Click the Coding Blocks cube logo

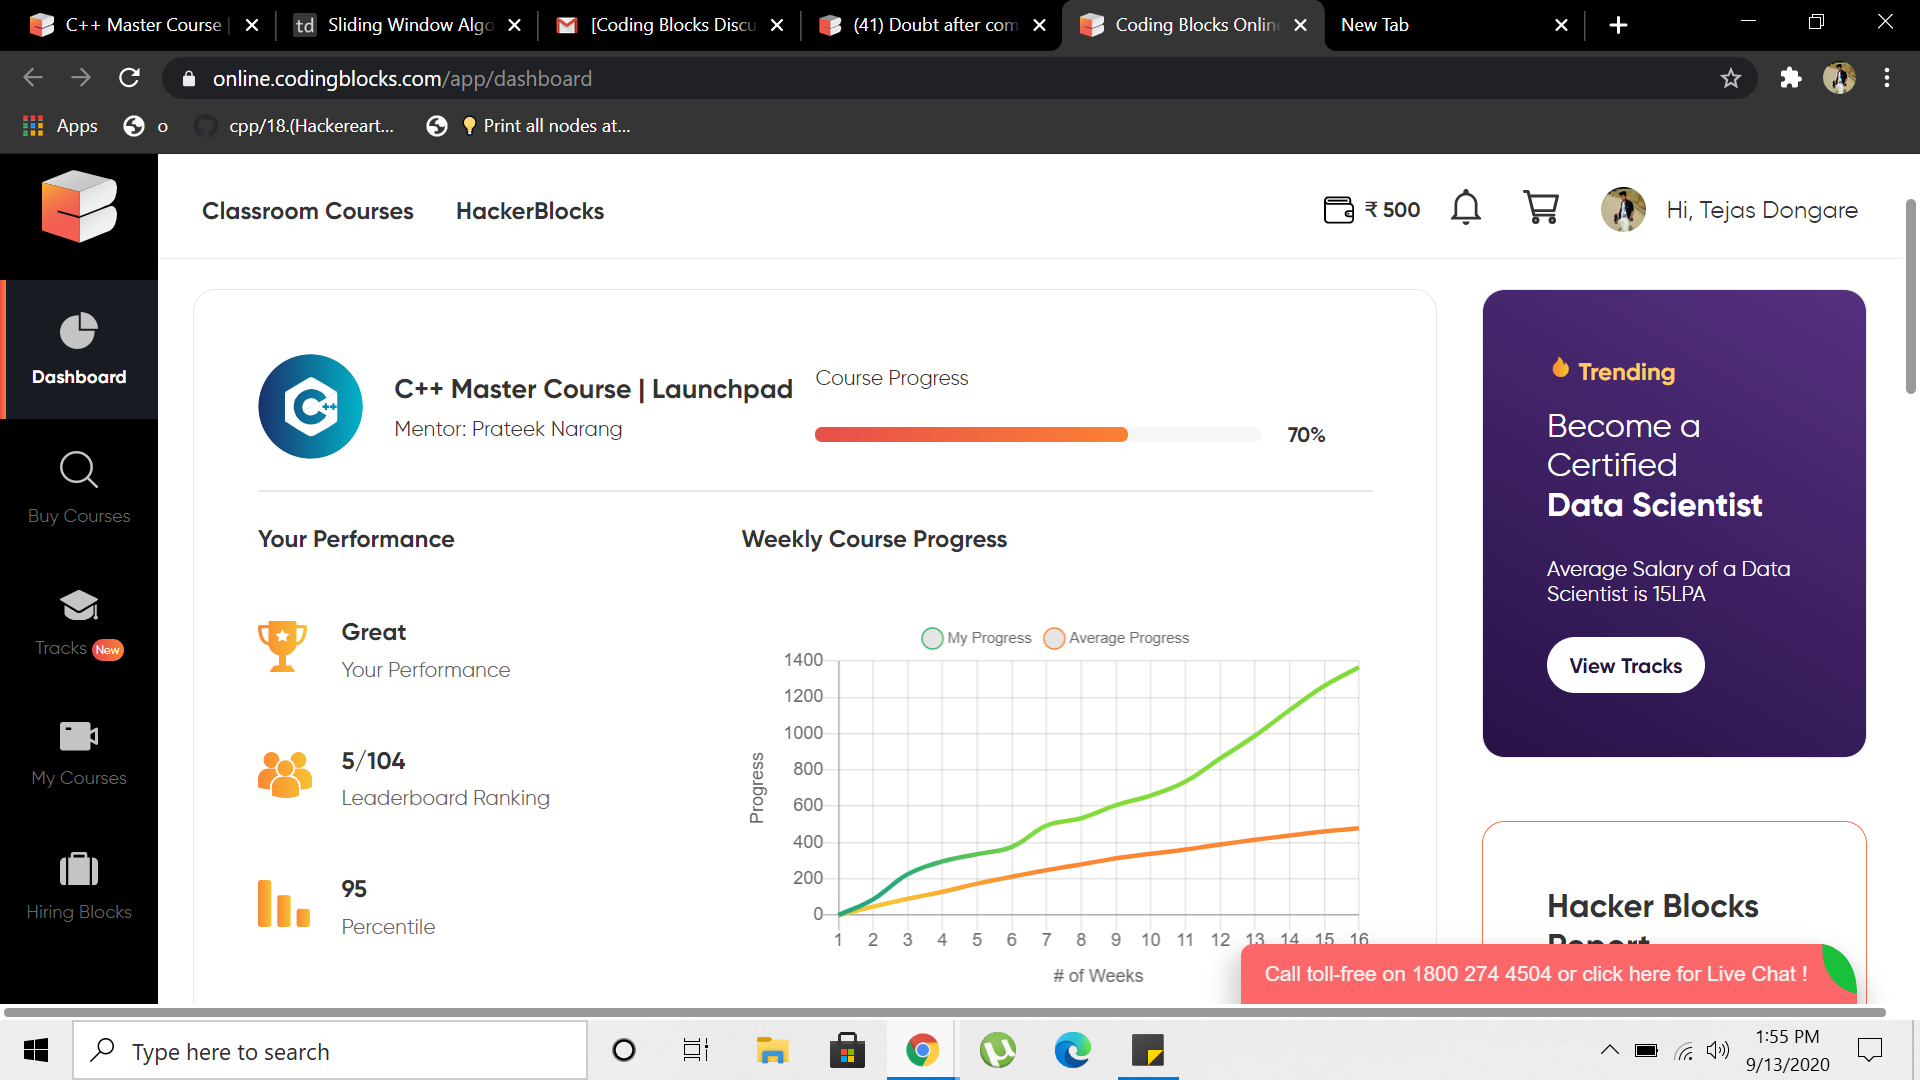79,206
